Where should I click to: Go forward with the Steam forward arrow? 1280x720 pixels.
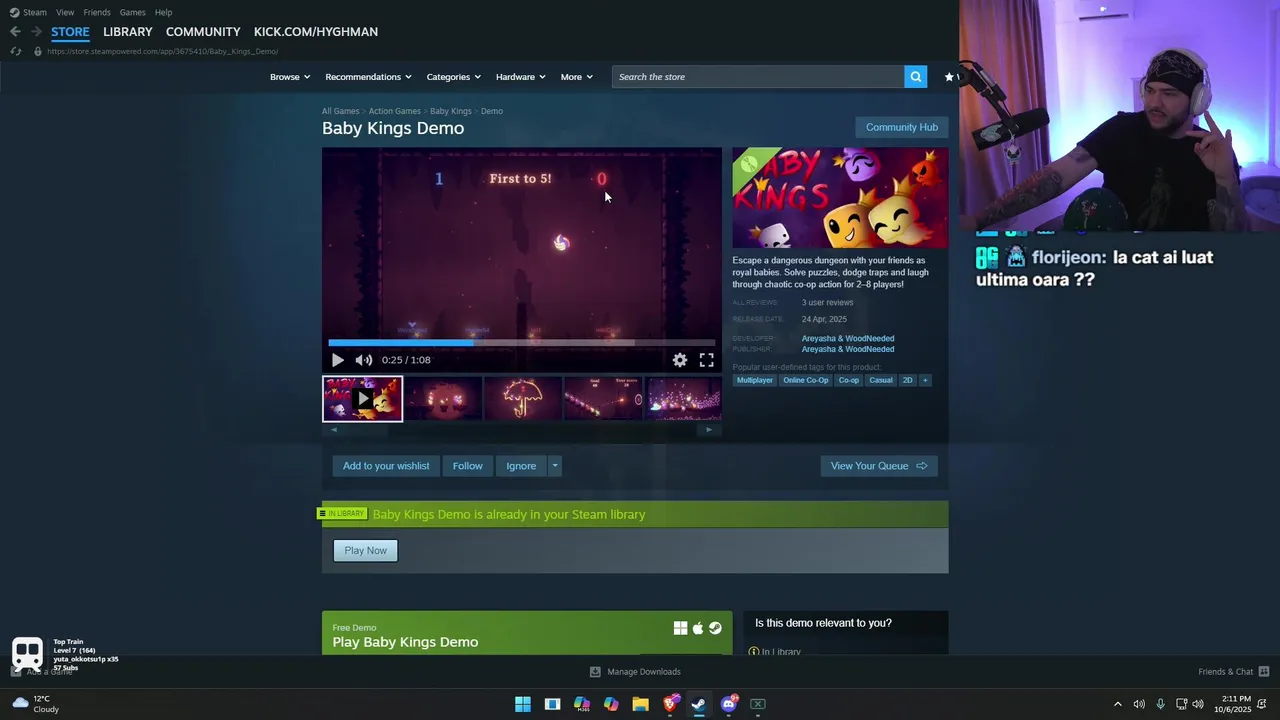[x=36, y=32]
